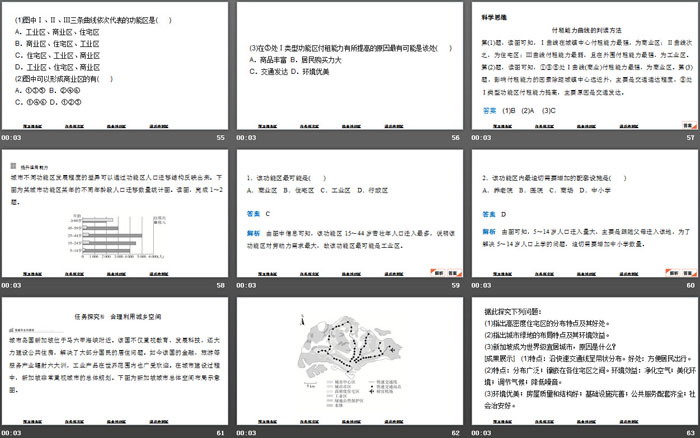Click slide number label 60

(691, 285)
